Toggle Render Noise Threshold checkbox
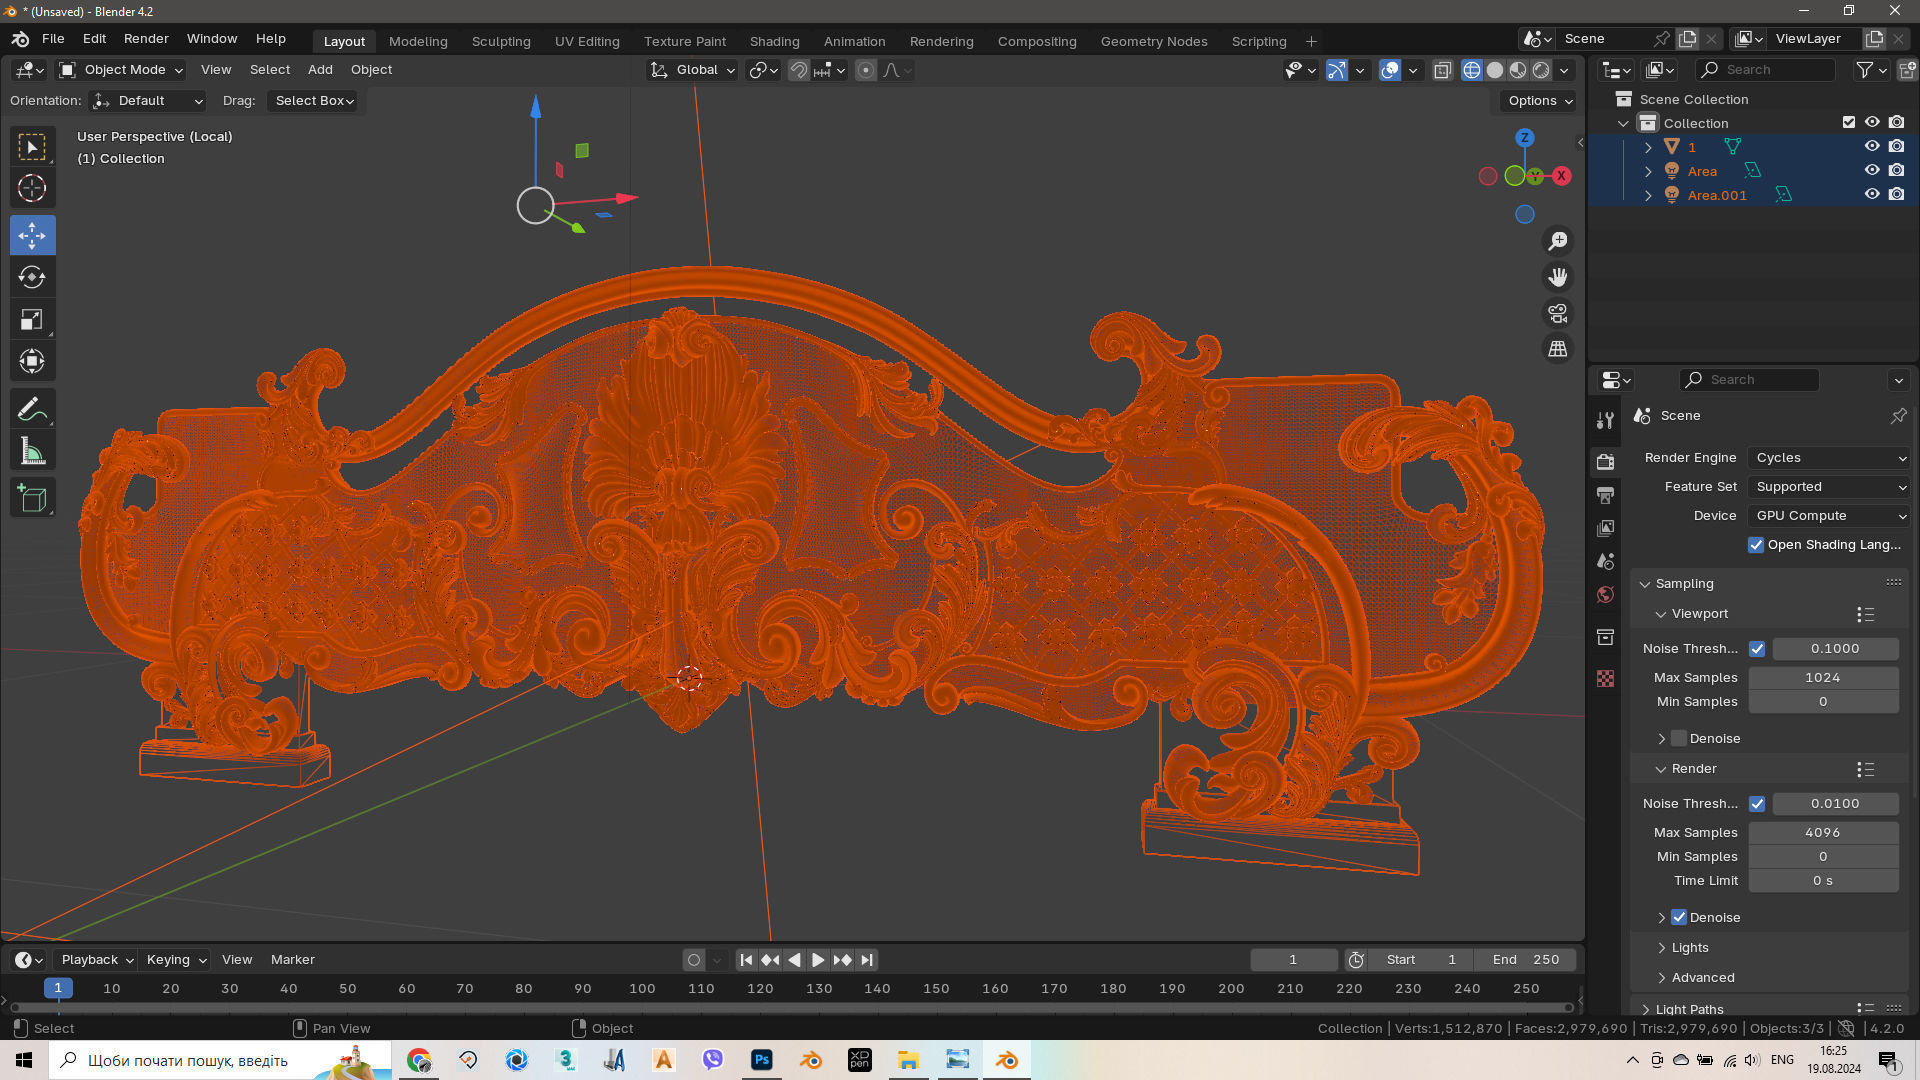1920x1080 pixels. 1757,804
